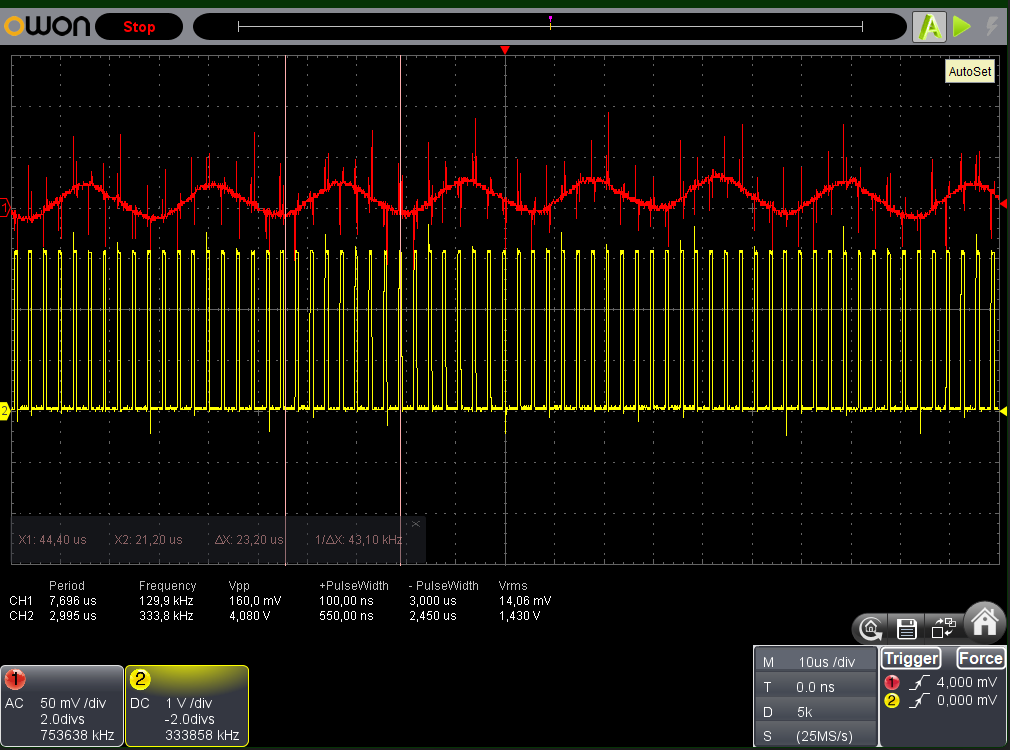Click the Vpp measurement header

click(x=239, y=586)
